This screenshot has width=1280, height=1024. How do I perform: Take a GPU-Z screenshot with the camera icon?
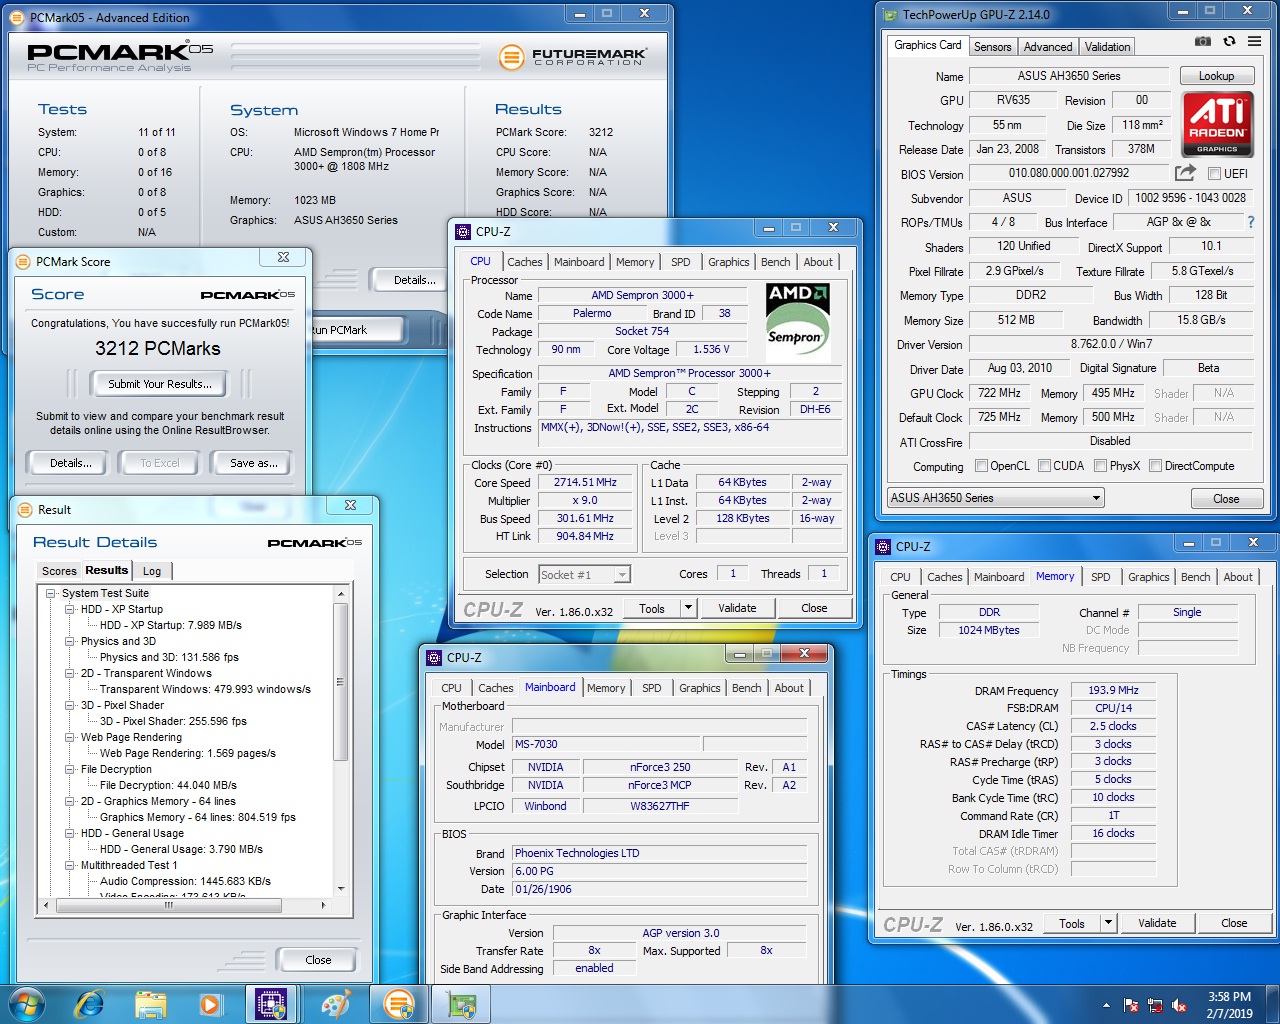1203,41
